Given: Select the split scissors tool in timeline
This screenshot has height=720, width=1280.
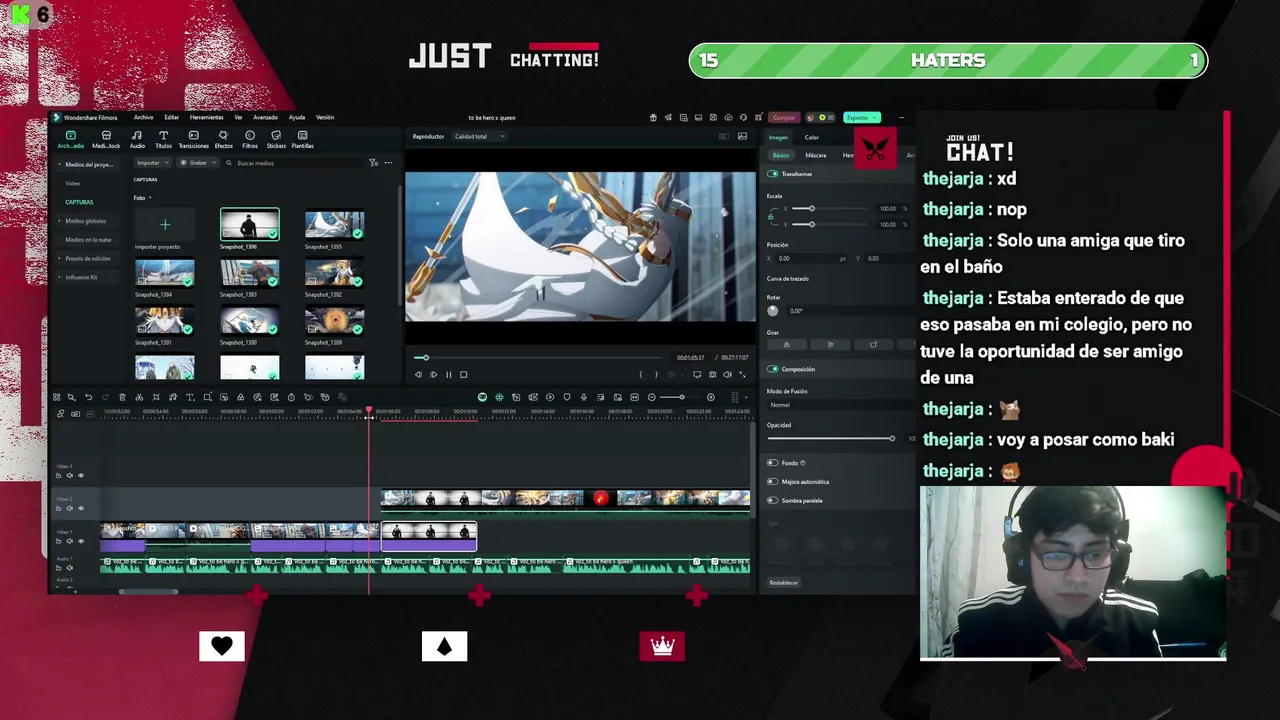Looking at the screenshot, I should tap(139, 397).
